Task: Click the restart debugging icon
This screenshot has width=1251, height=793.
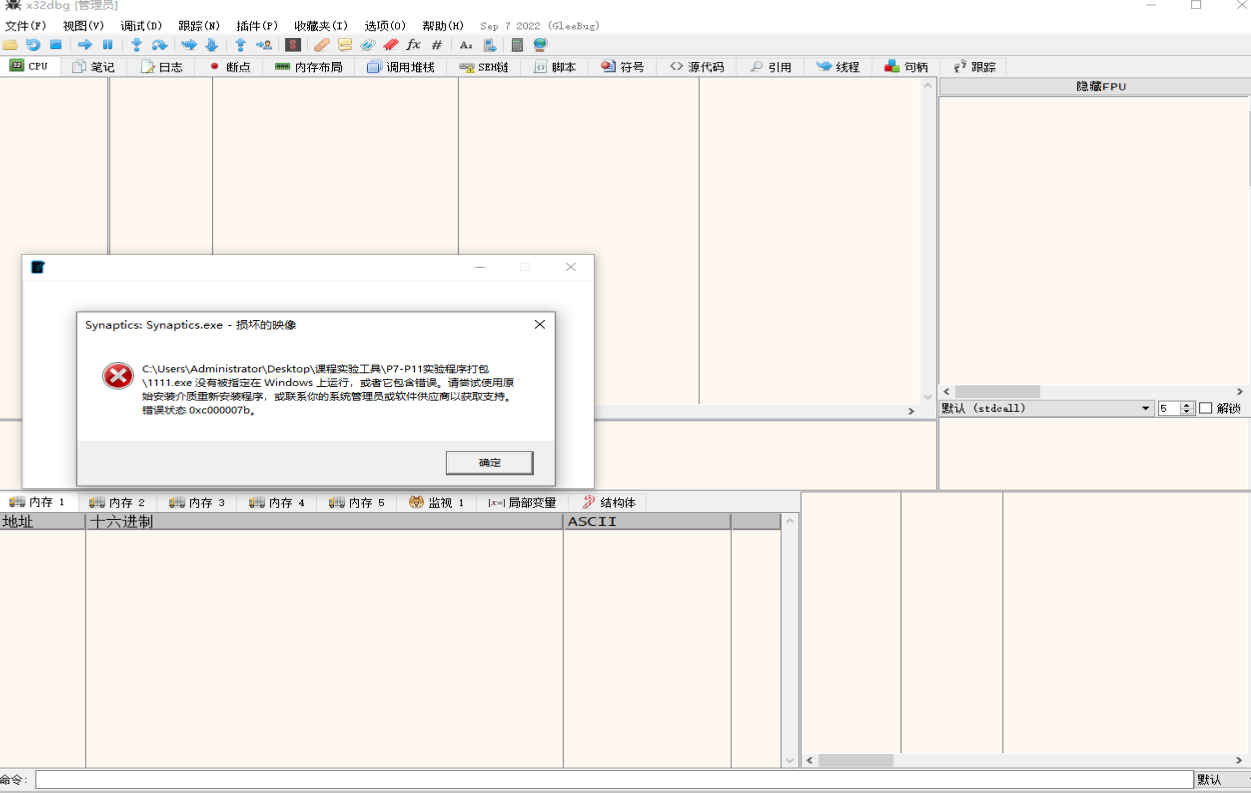Action: point(33,45)
